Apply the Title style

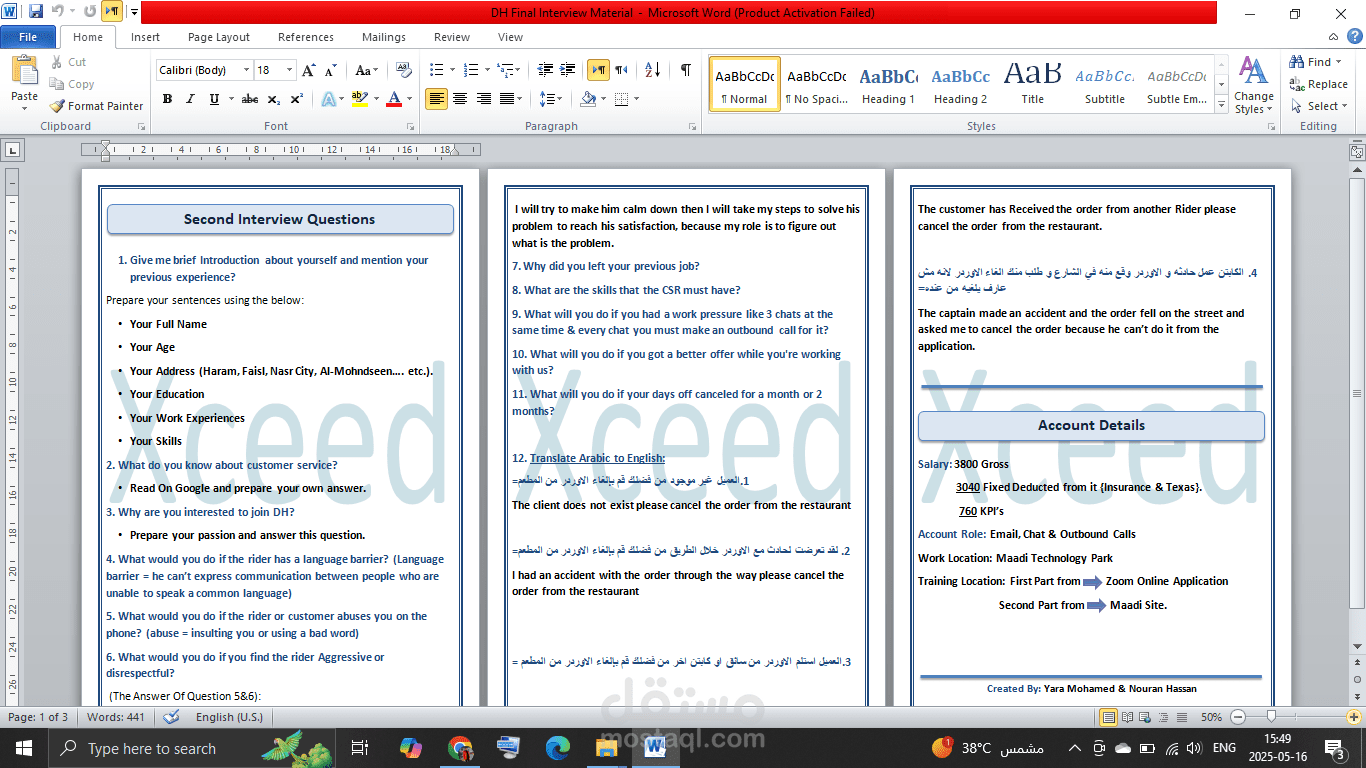point(1033,85)
